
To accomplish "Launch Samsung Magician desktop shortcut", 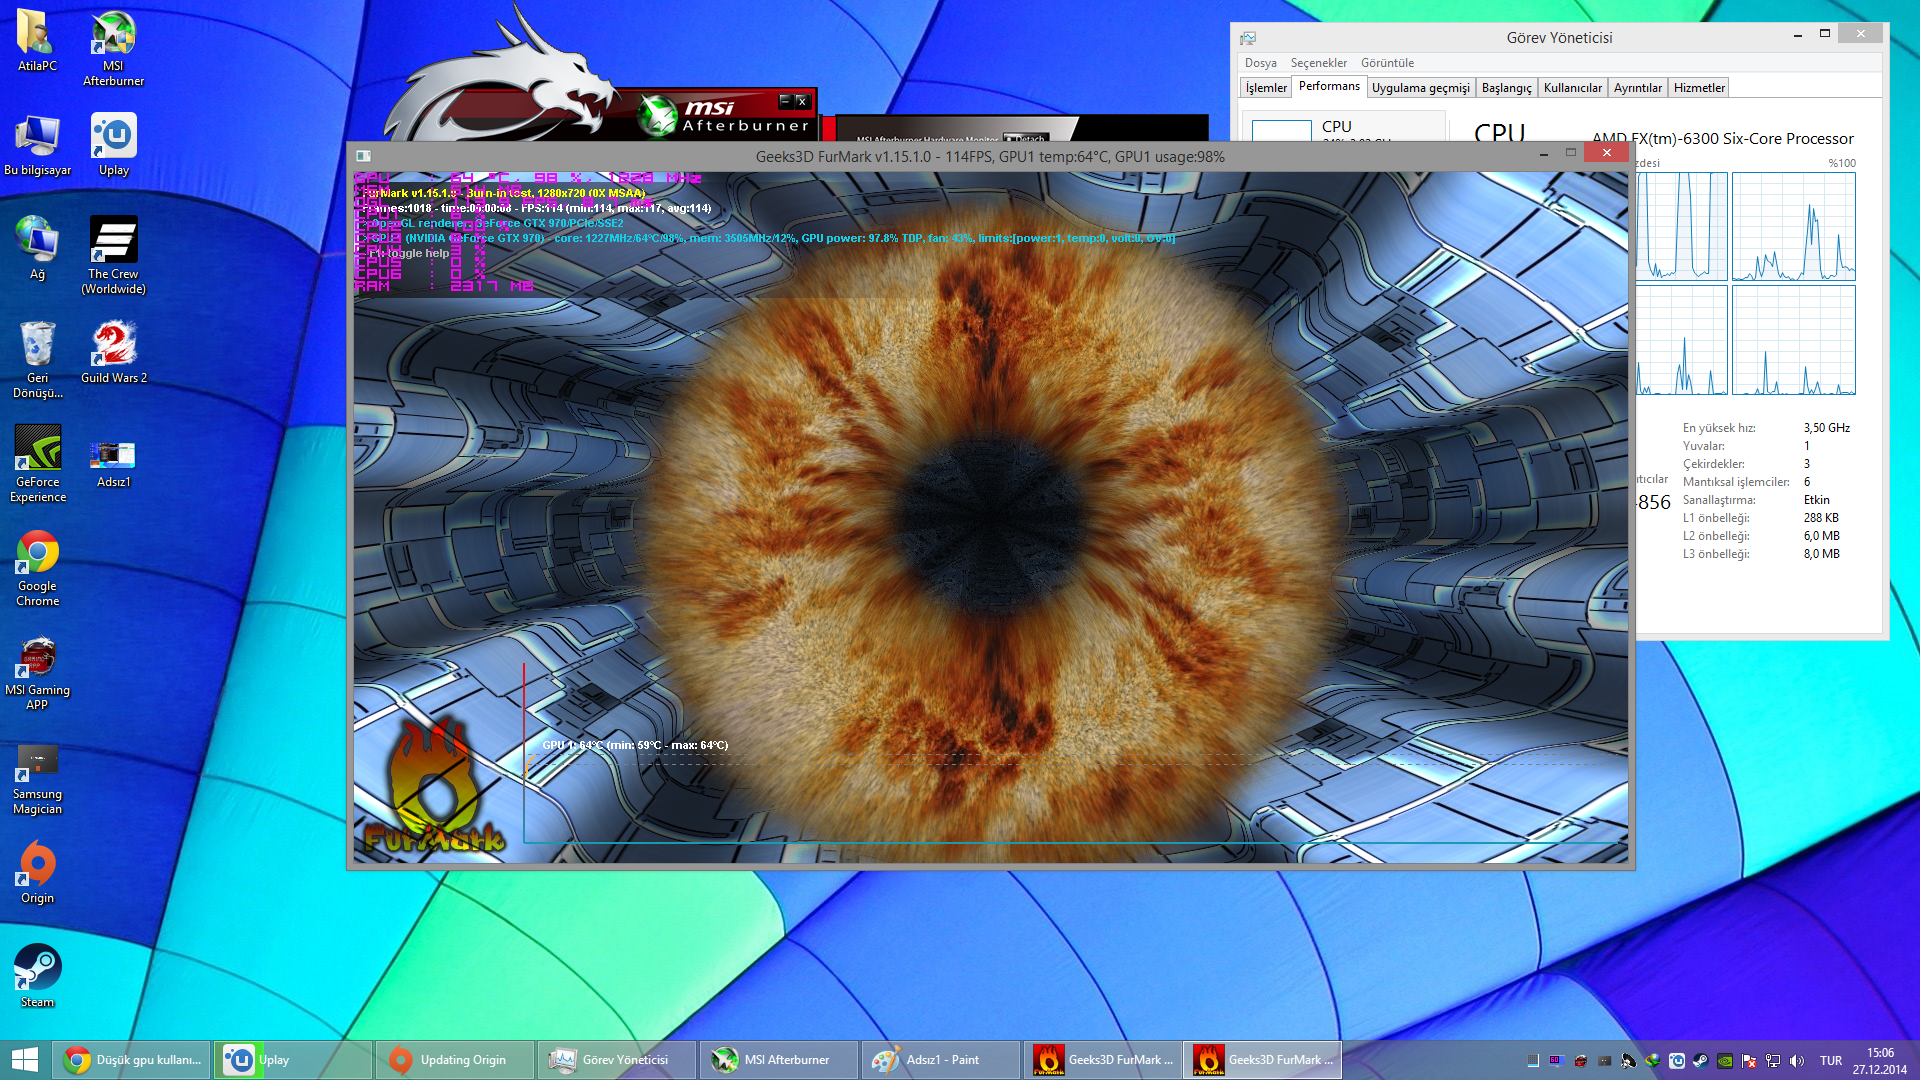I will pyautogui.click(x=37, y=780).
